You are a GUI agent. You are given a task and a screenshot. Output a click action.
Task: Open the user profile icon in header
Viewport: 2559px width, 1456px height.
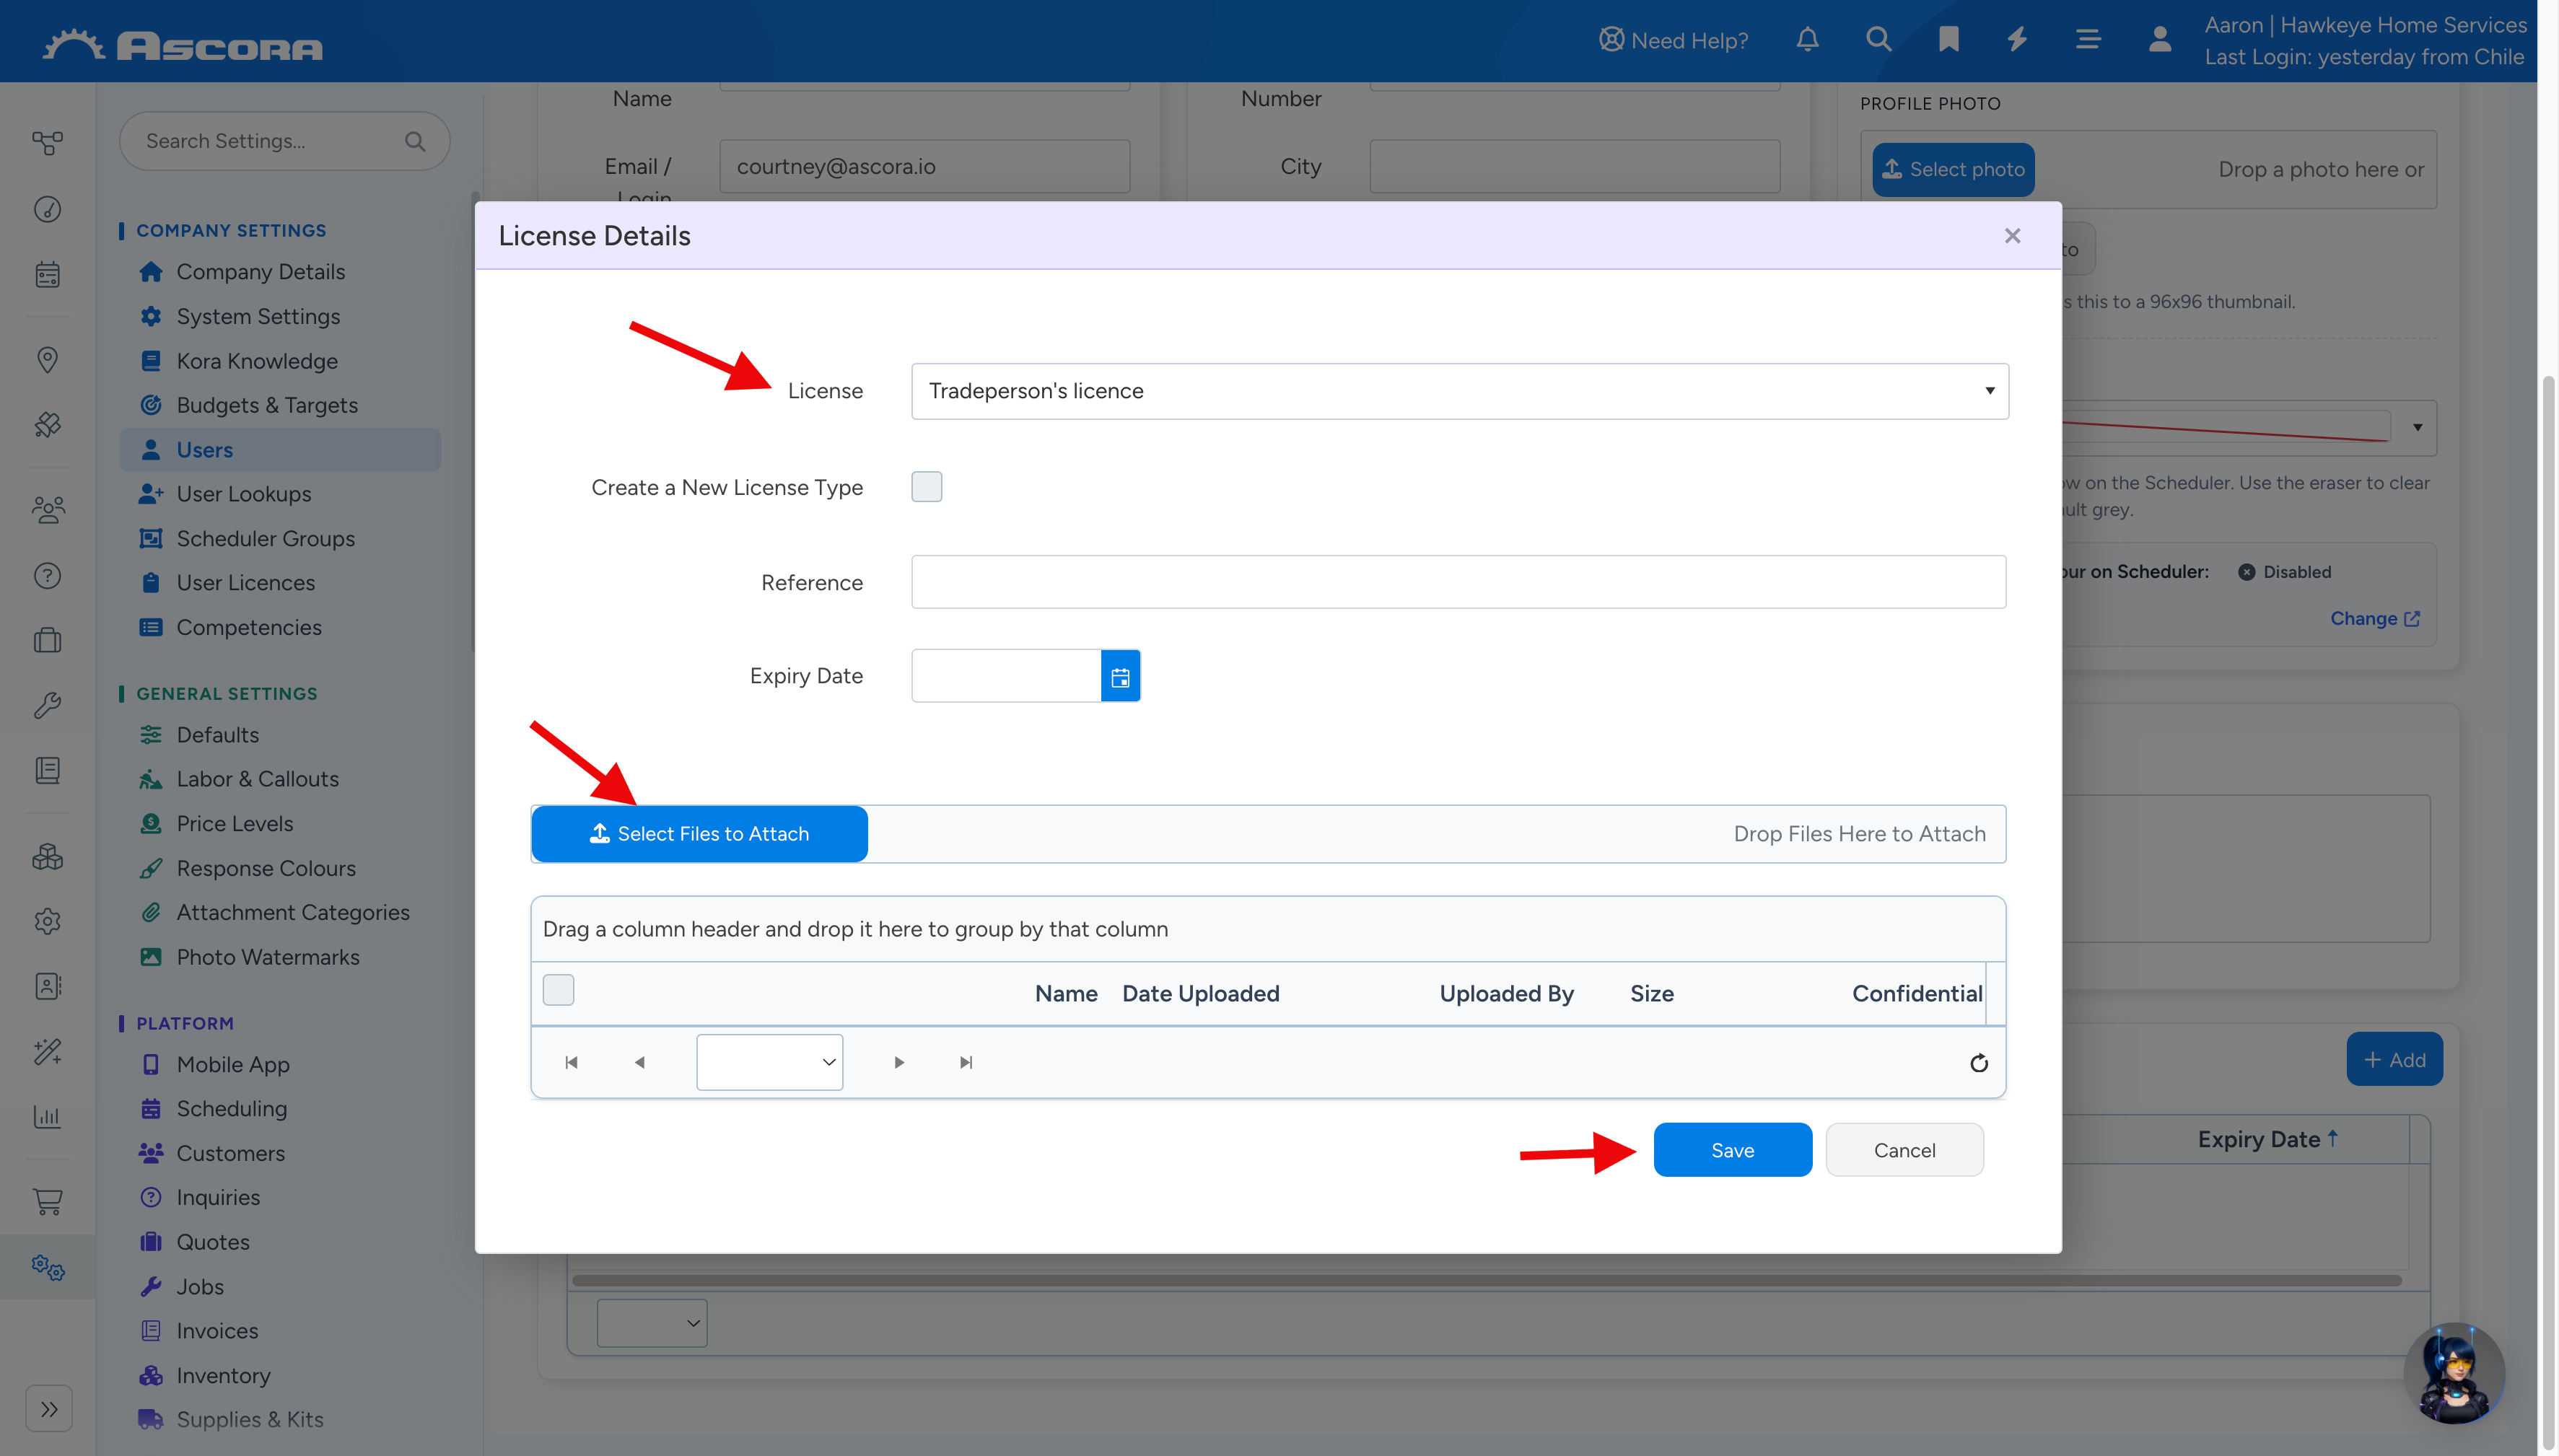pyautogui.click(x=2159, y=40)
